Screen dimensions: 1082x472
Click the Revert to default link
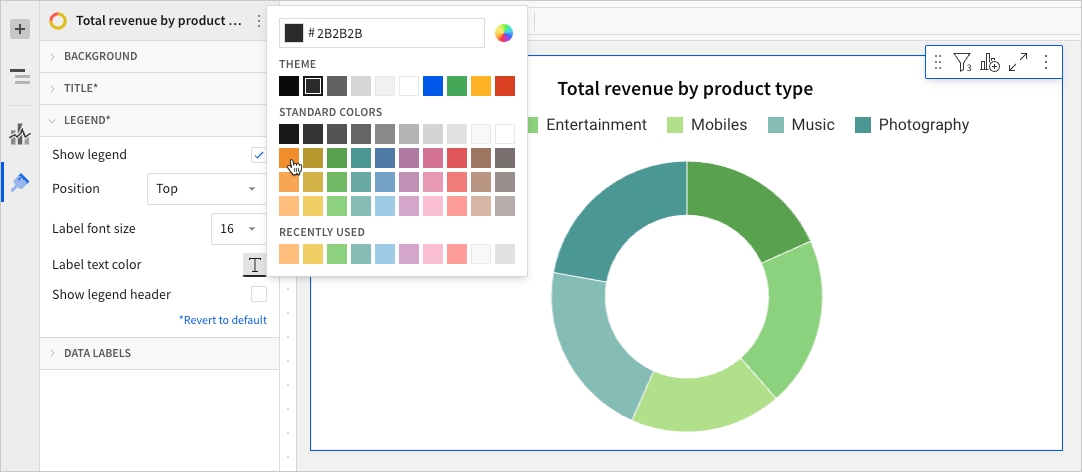point(223,320)
